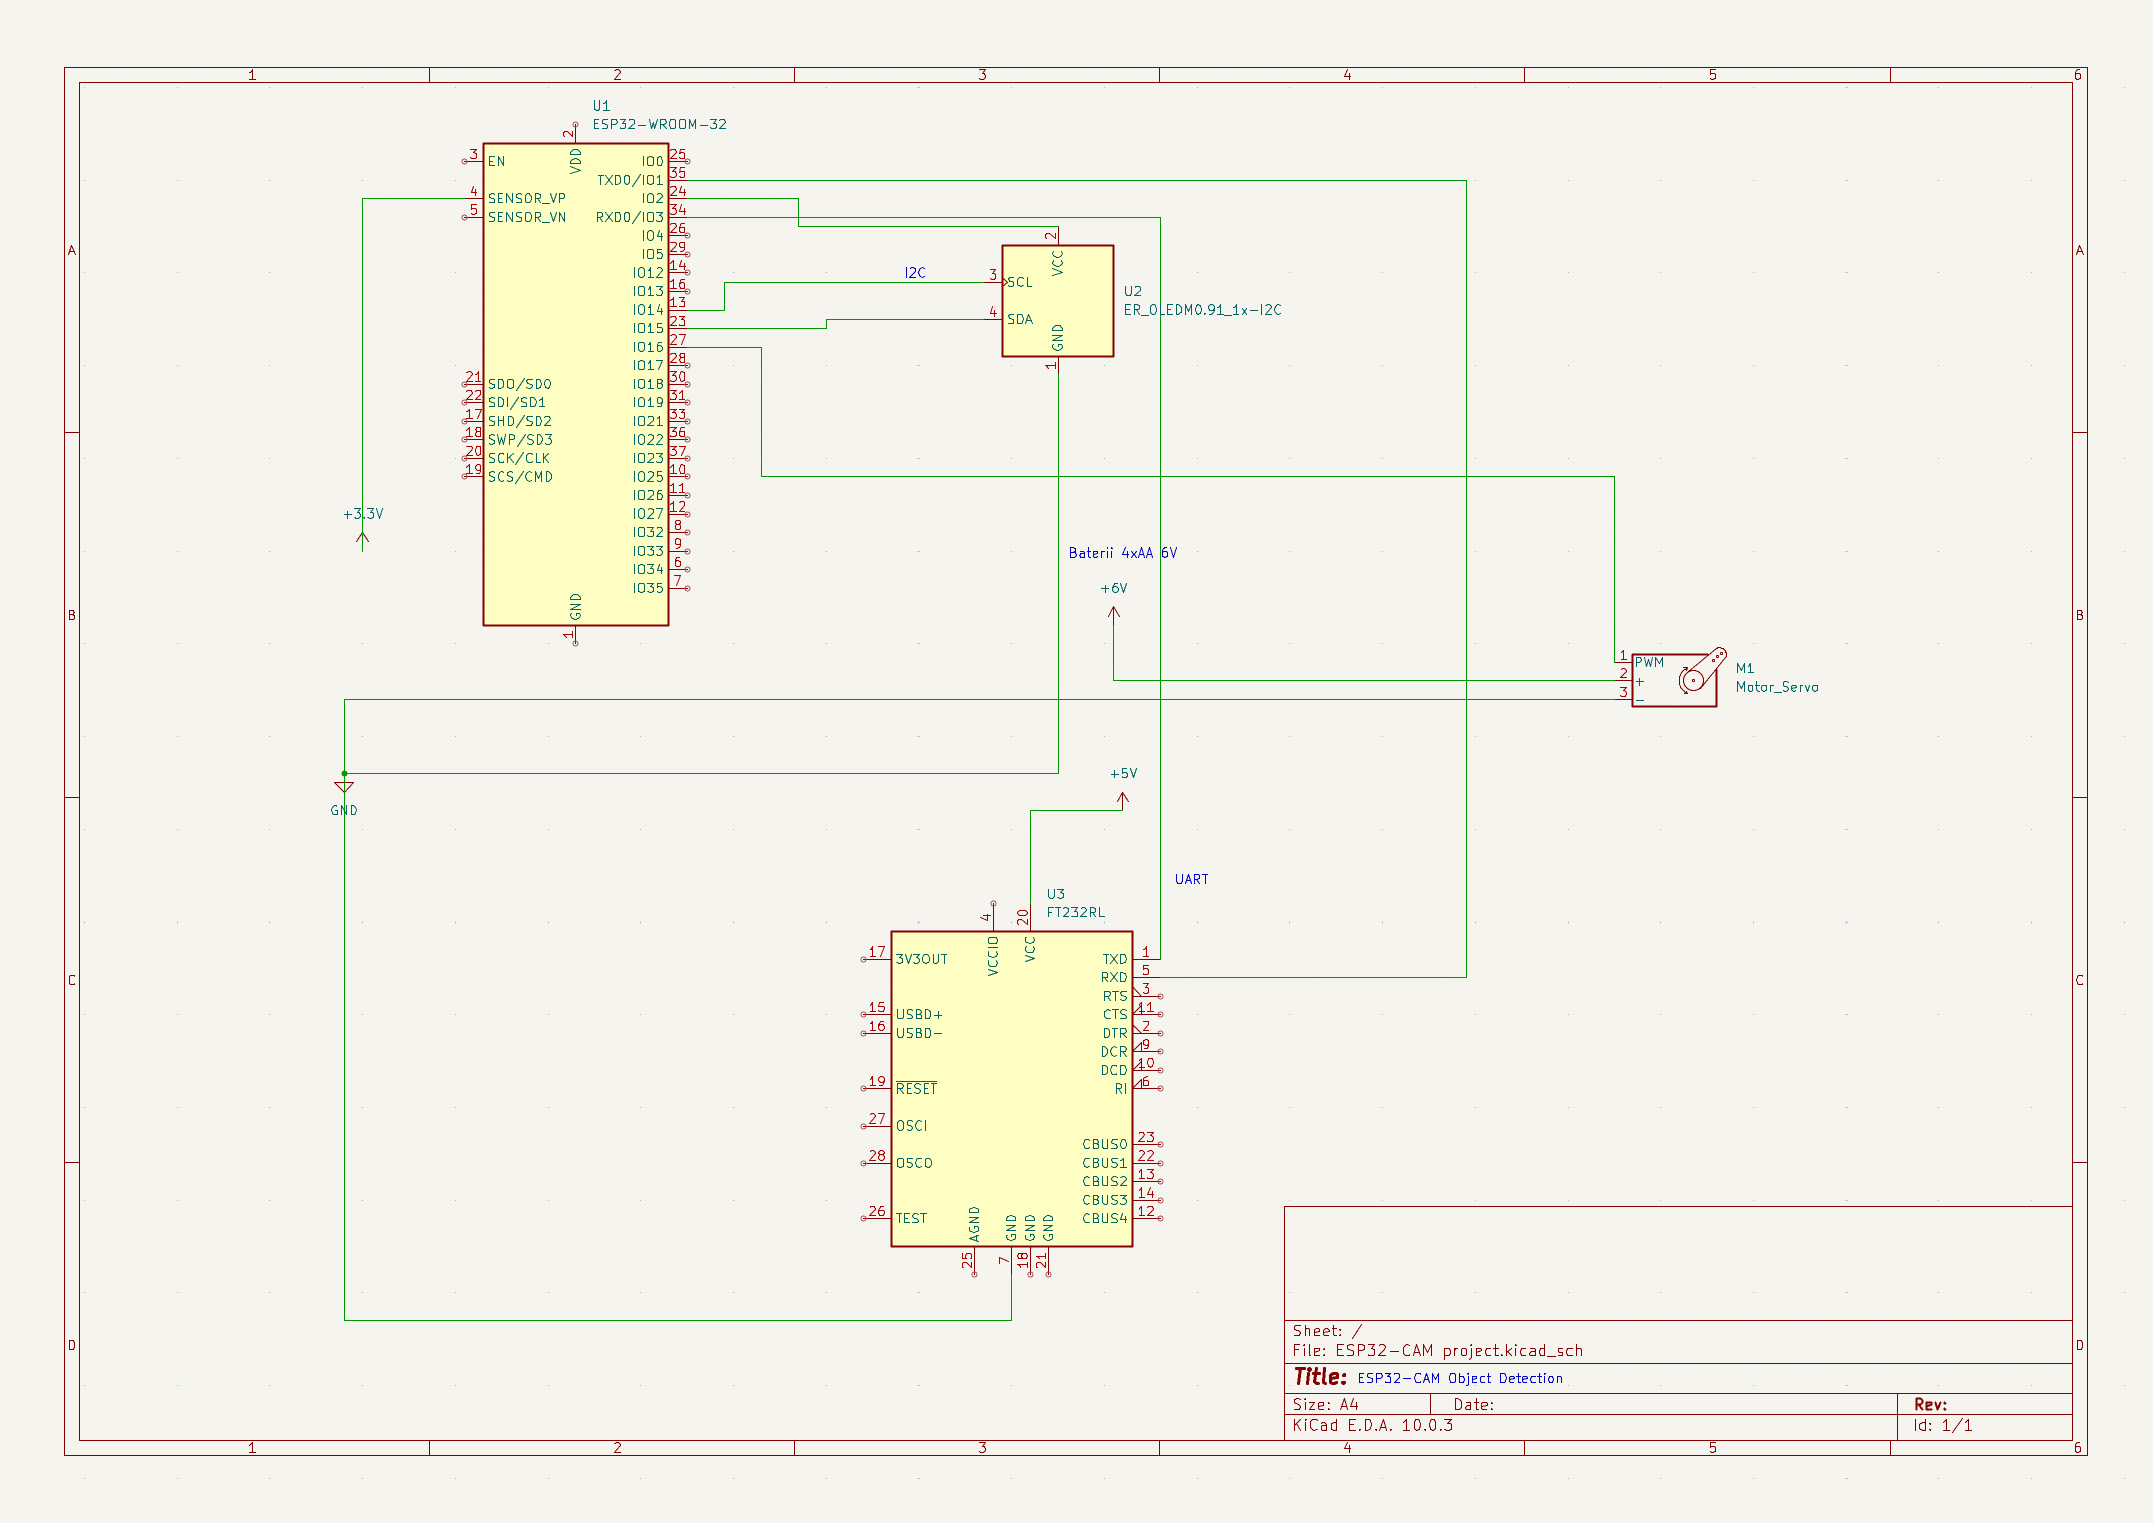Image resolution: width=2153 pixels, height=1523 pixels.
Task: Click the IO14 pin label on U1
Action: coord(648,310)
